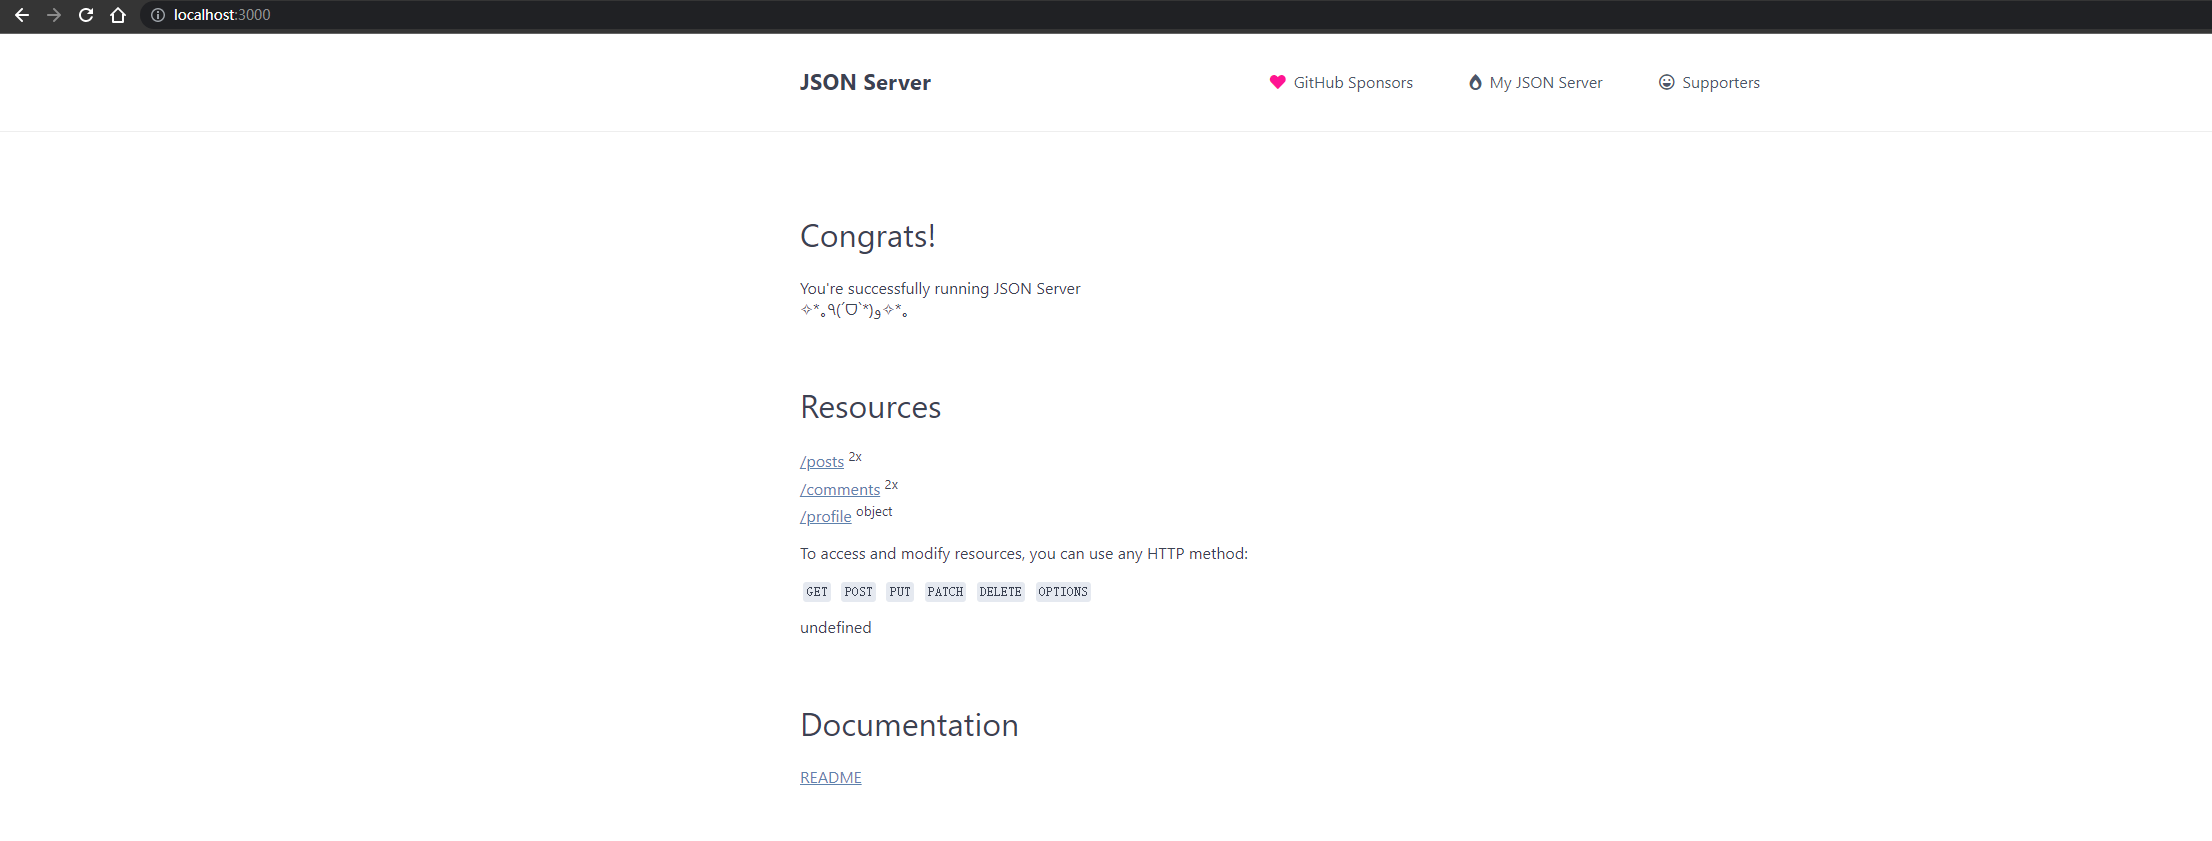Screen dimensions: 2212x841
Task: Click the smiley icon beside Supporters
Action: [1666, 82]
